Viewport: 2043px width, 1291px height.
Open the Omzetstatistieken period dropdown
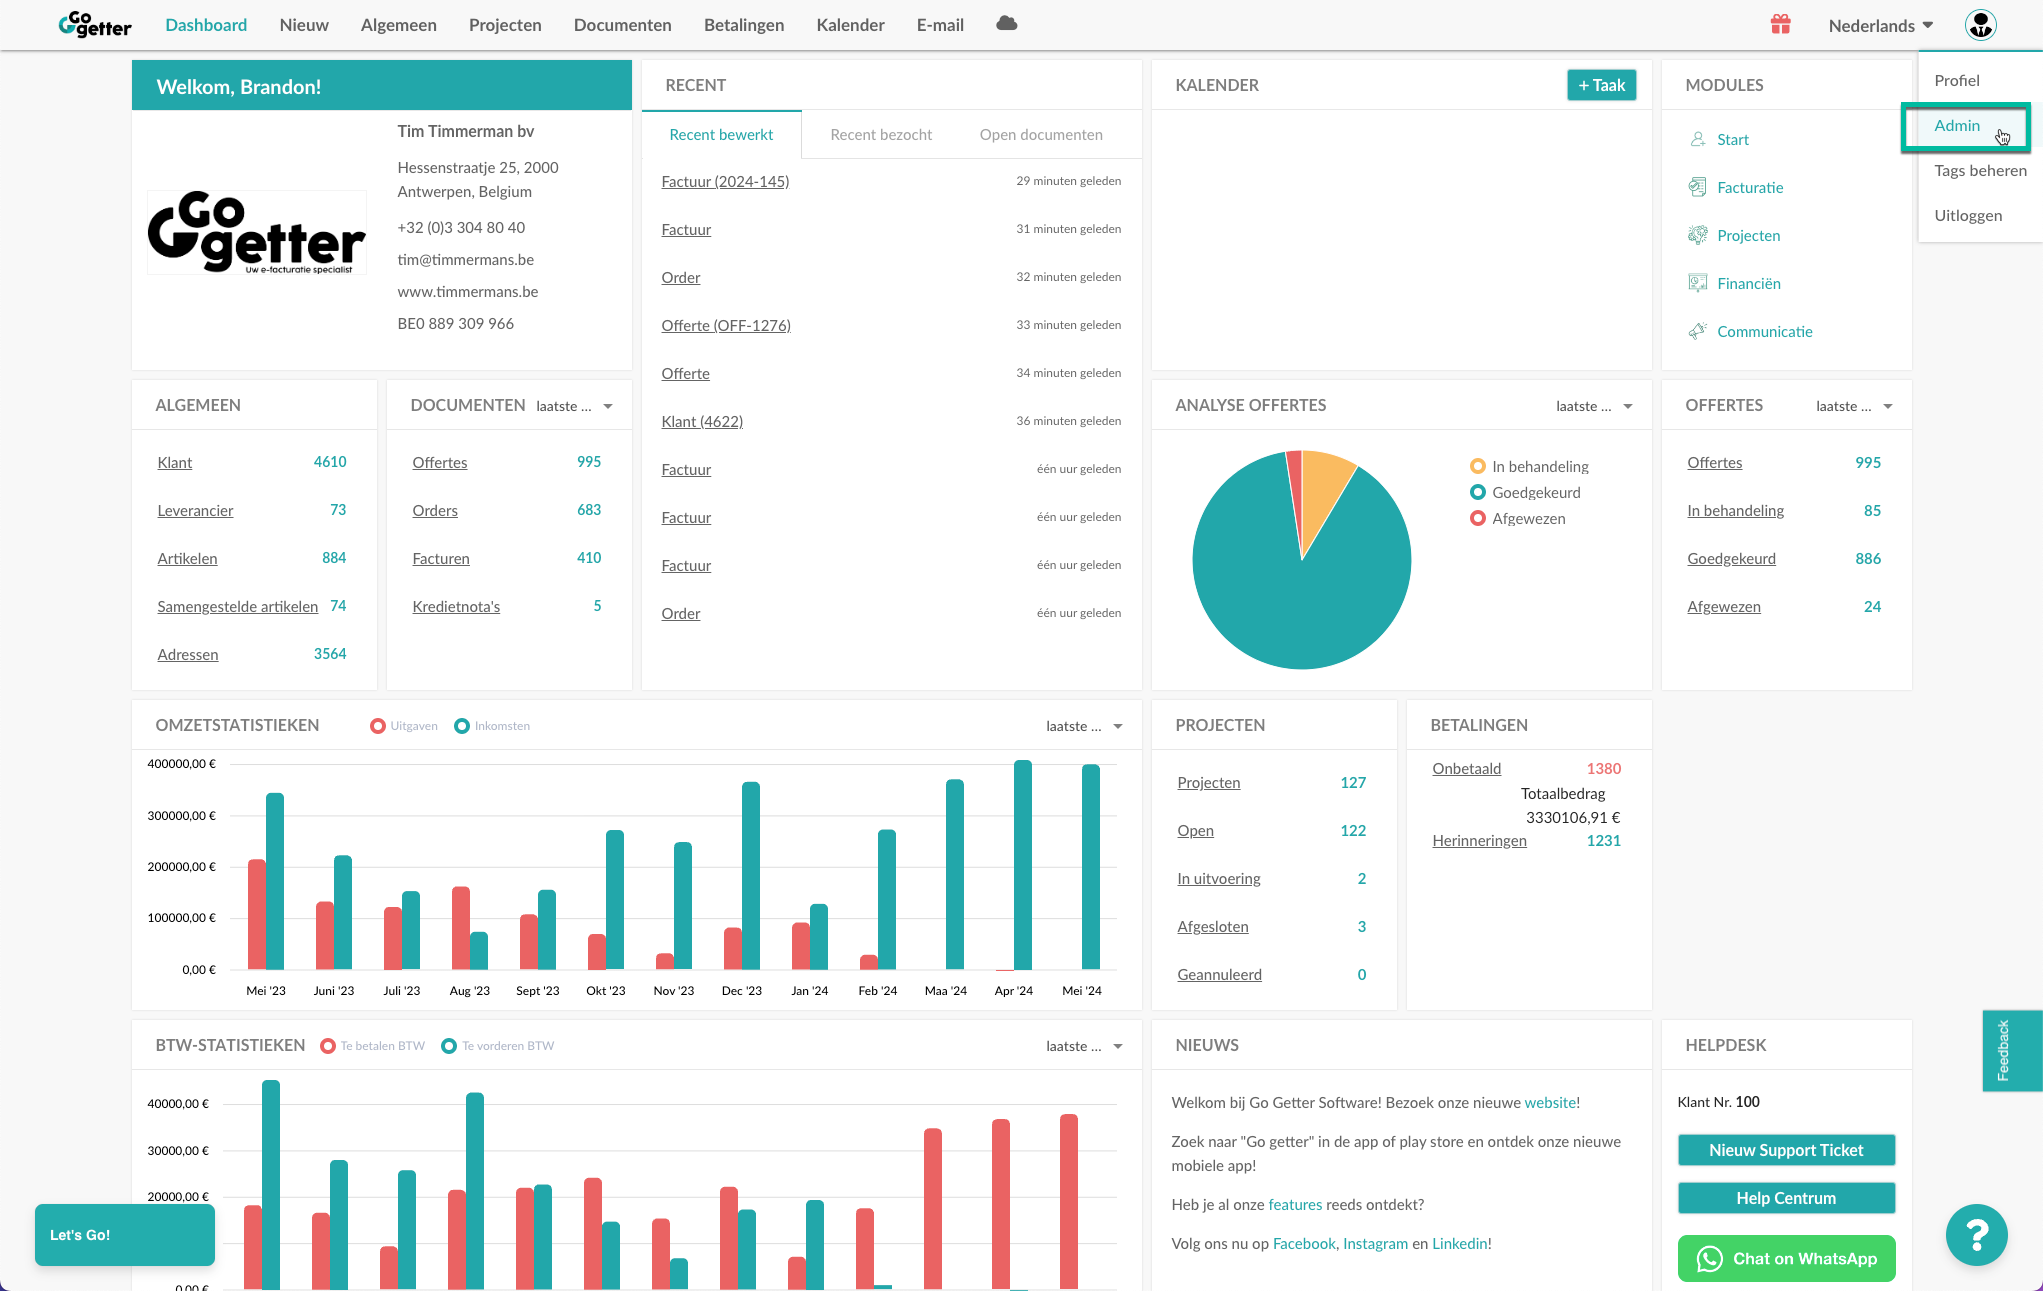[x=1084, y=726]
